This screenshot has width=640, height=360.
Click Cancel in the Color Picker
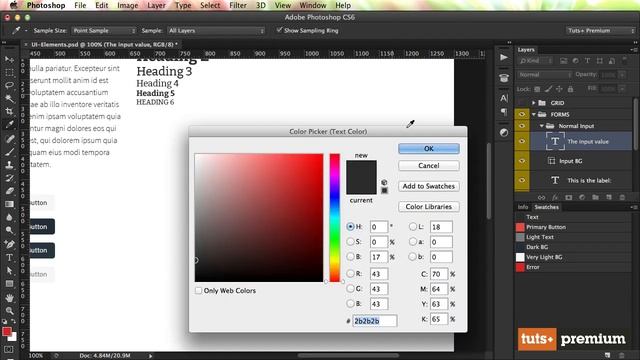pos(429,165)
